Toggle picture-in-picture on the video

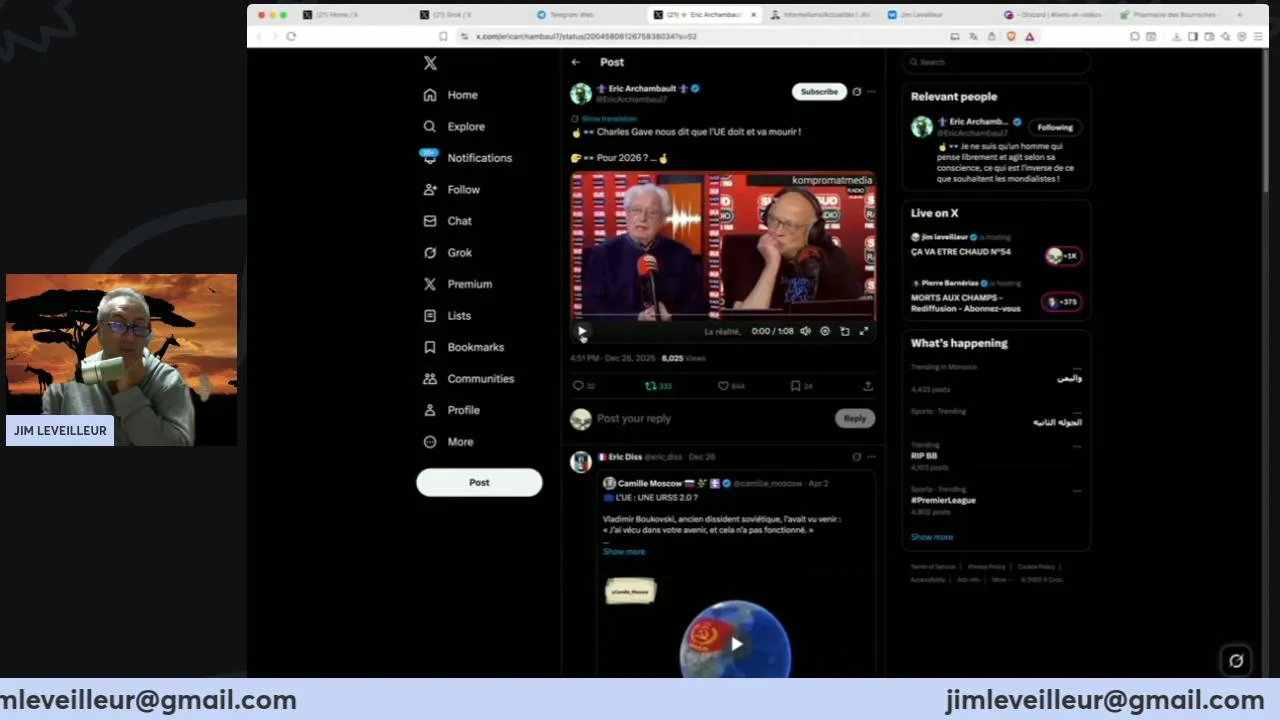click(845, 331)
